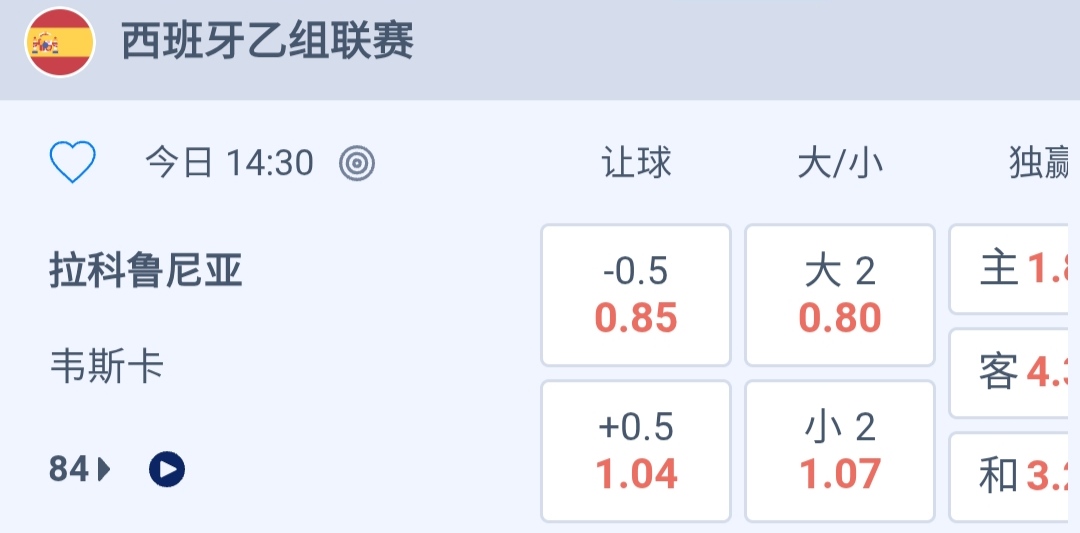Open team 拉科鲁尼亚 details
1080x533 pixels.
146,271
